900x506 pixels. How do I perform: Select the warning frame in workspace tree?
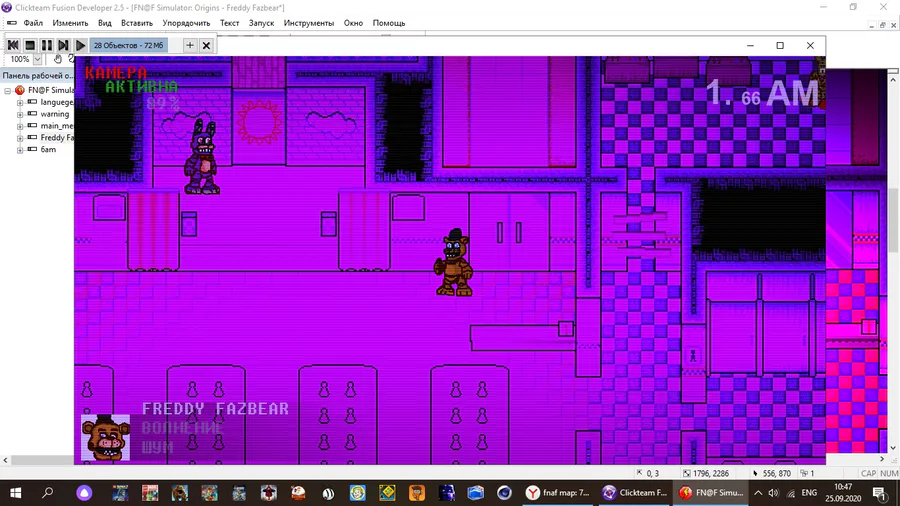[55, 114]
